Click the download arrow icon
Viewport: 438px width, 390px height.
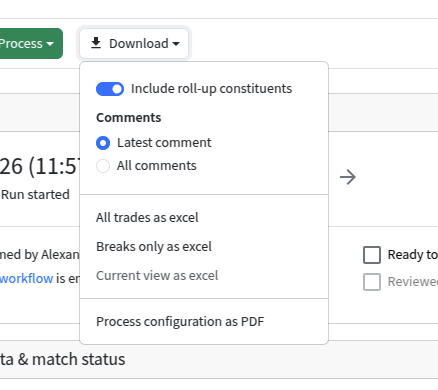point(96,43)
